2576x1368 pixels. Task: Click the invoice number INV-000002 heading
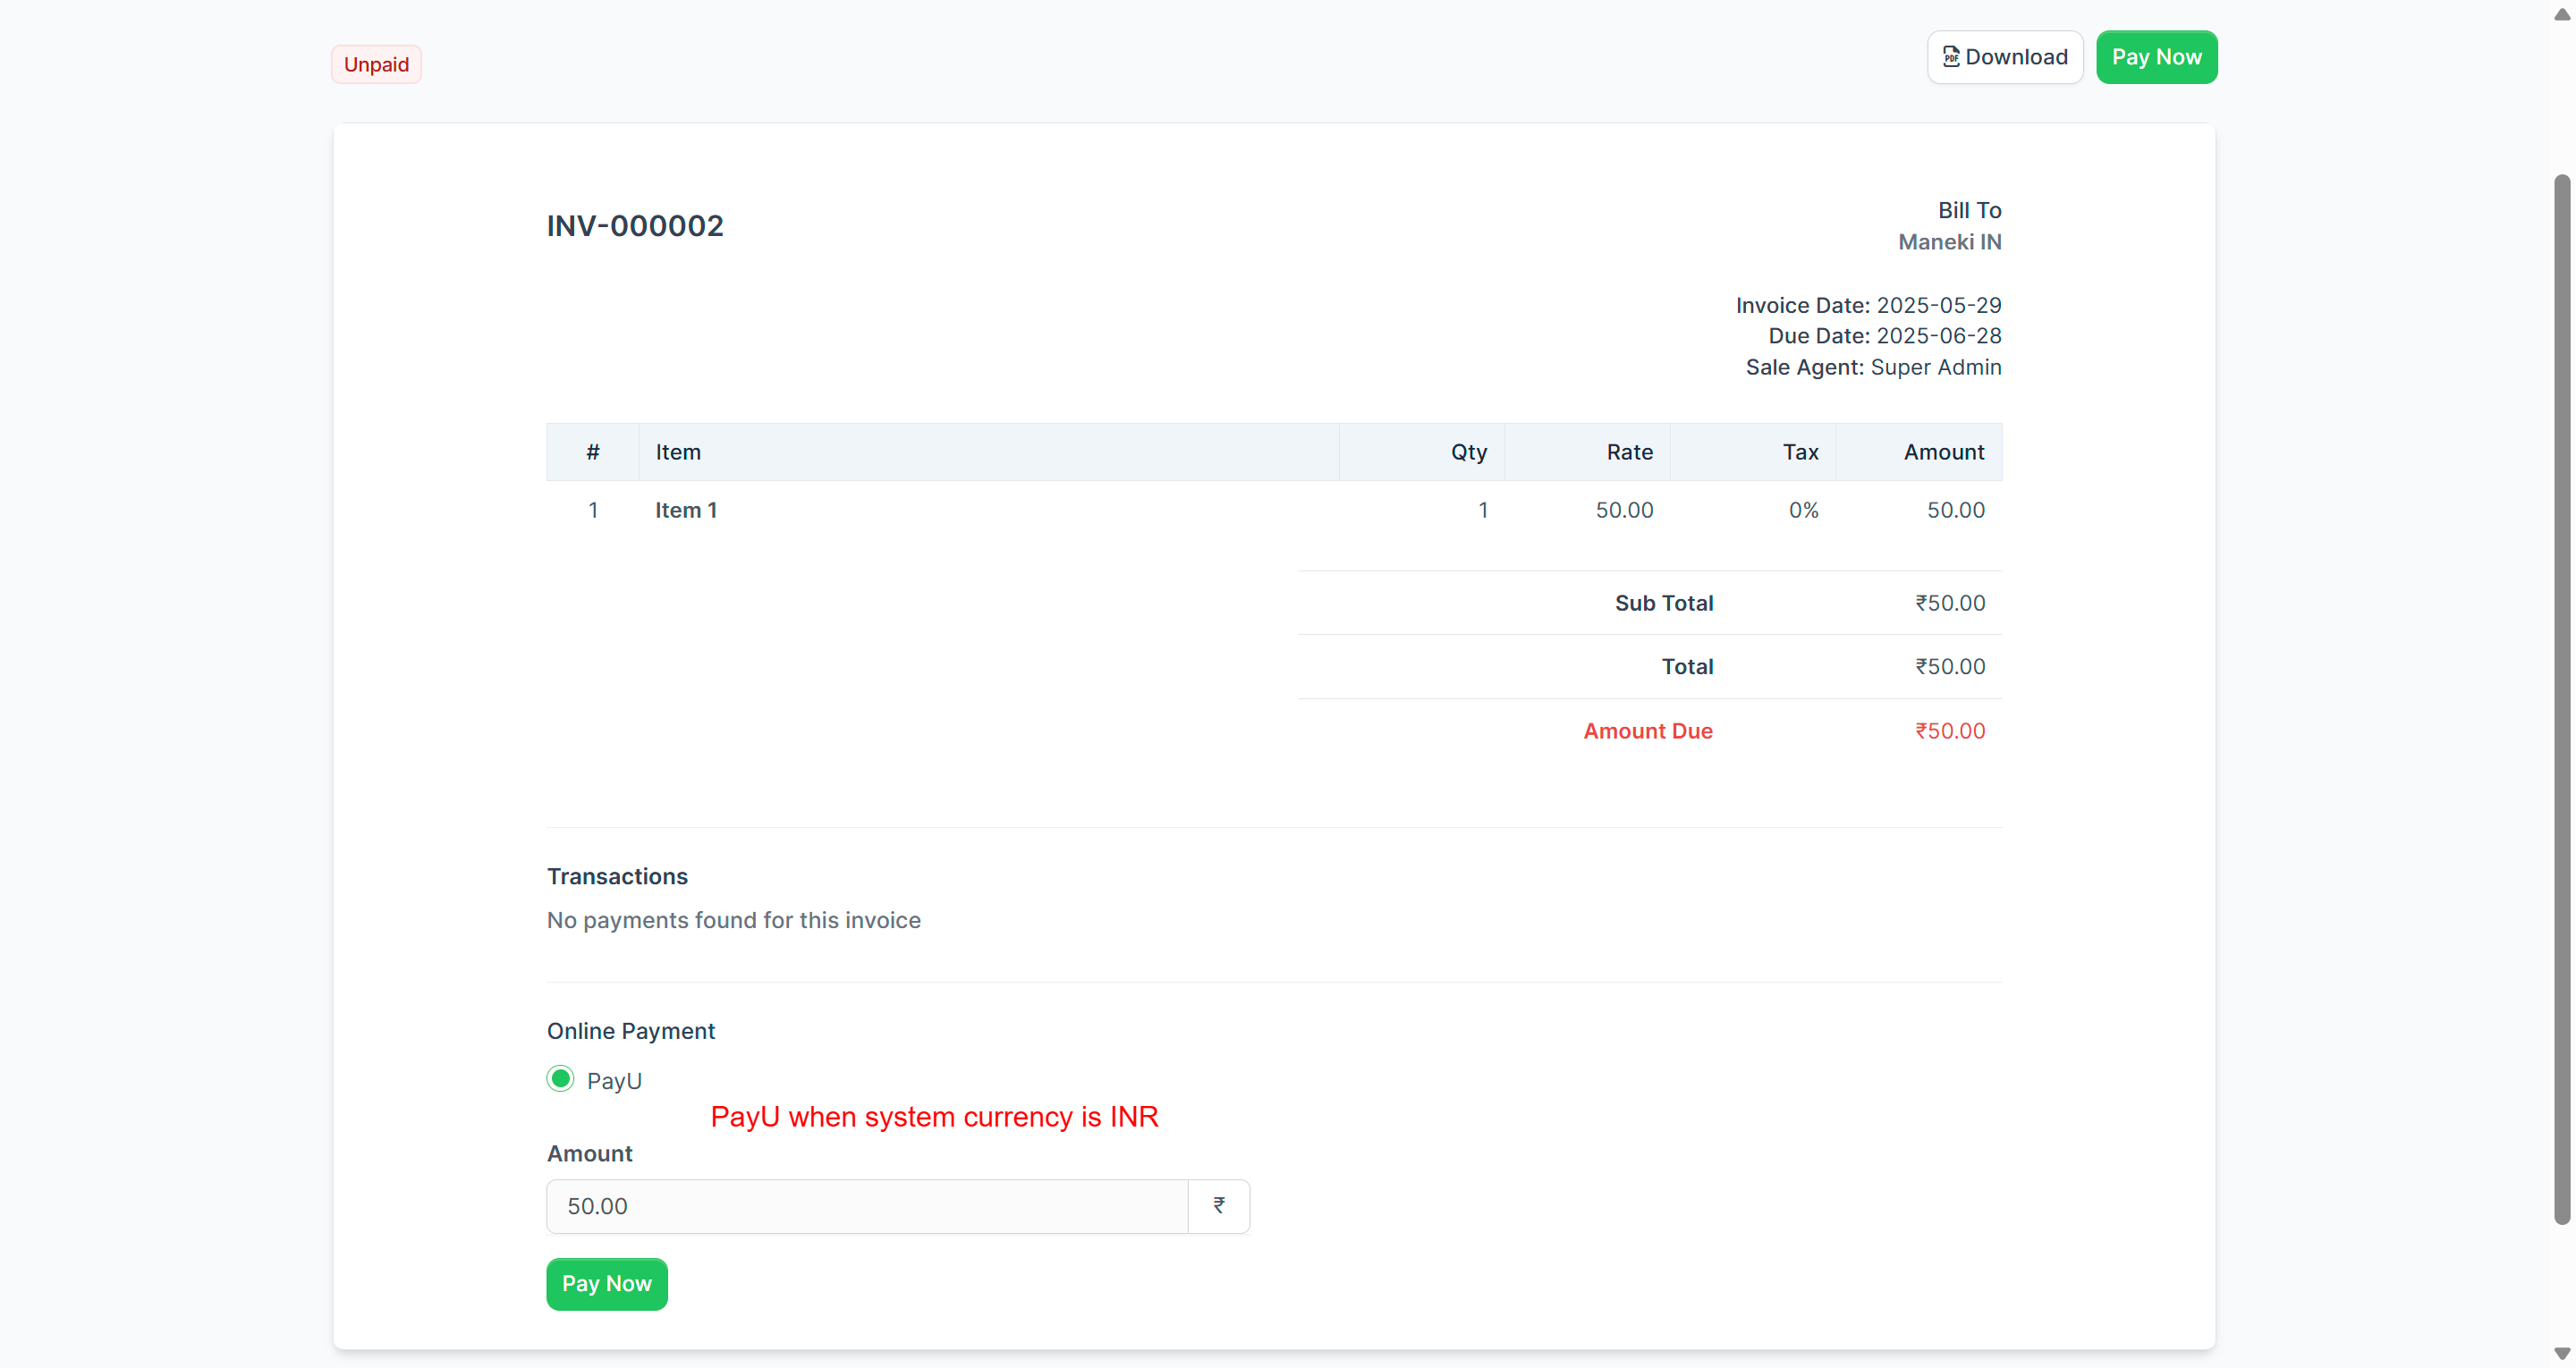(x=634, y=225)
